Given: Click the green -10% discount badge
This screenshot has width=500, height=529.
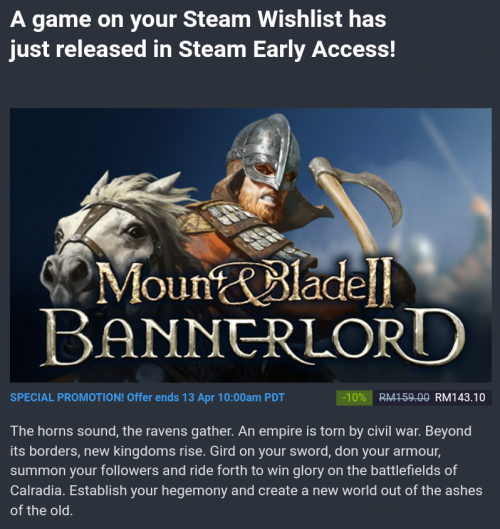Looking at the screenshot, I should 354,398.
